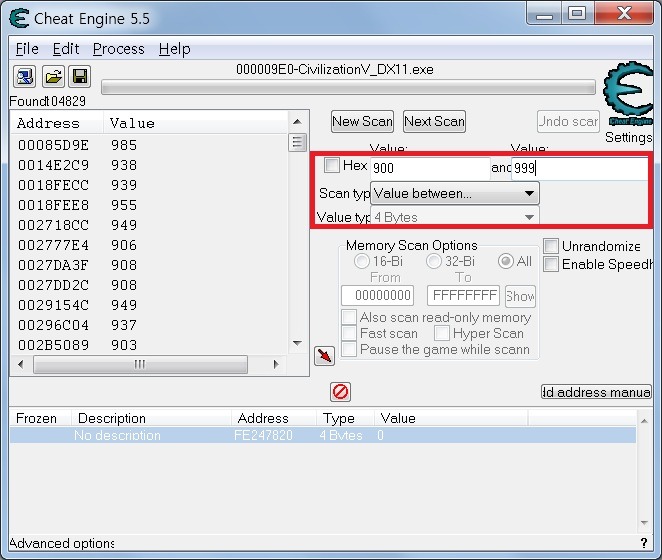Click the From address field 00000000
662x560 pixels.
point(377,295)
